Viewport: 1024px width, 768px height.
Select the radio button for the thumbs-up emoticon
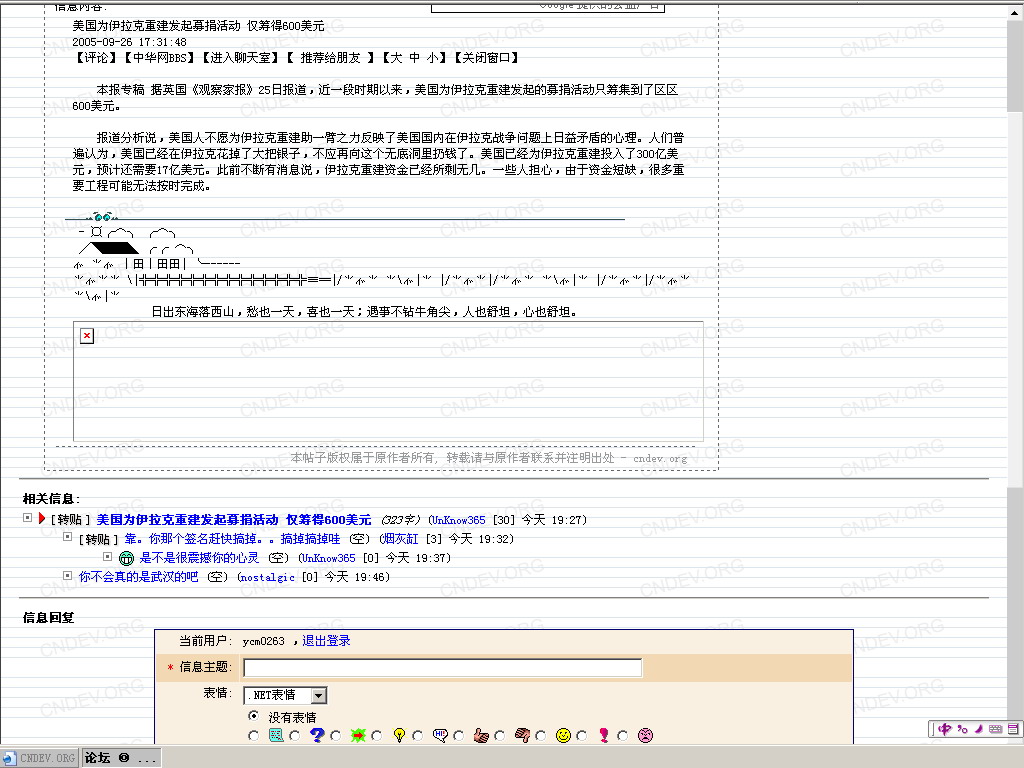click(x=459, y=736)
